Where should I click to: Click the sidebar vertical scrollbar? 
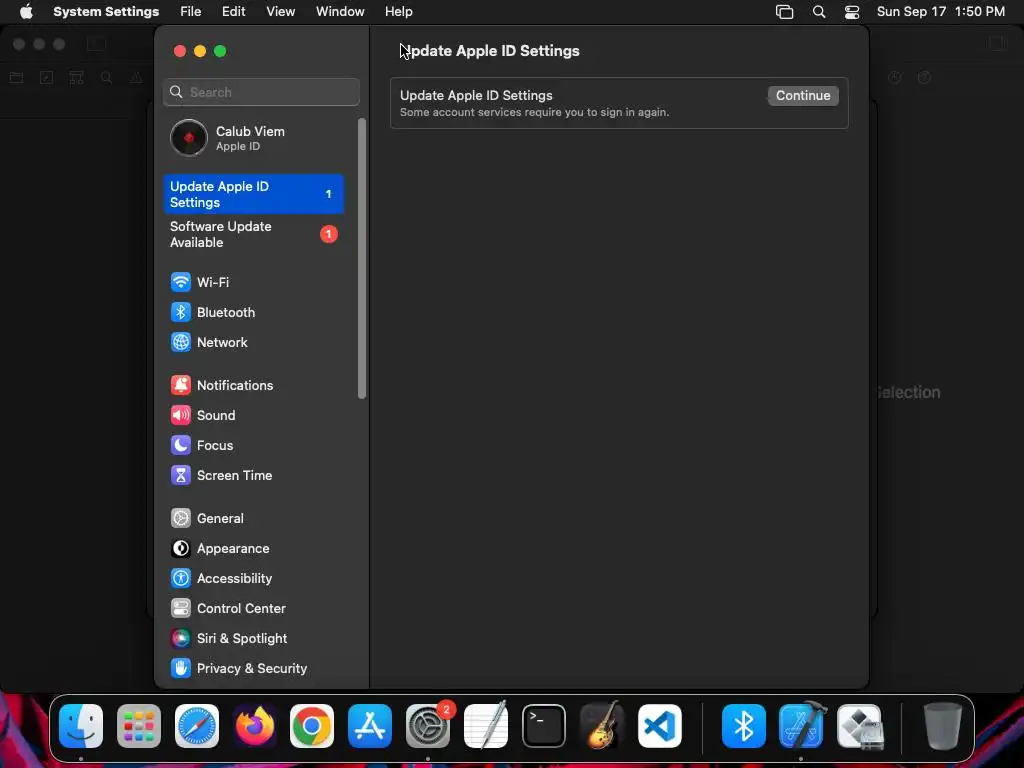(362, 258)
